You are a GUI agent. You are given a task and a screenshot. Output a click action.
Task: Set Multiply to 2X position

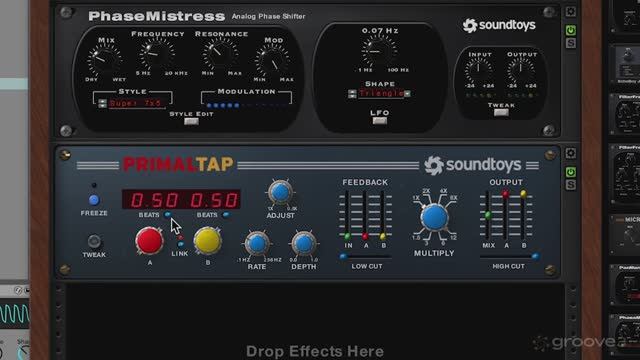tap(426, 191)
